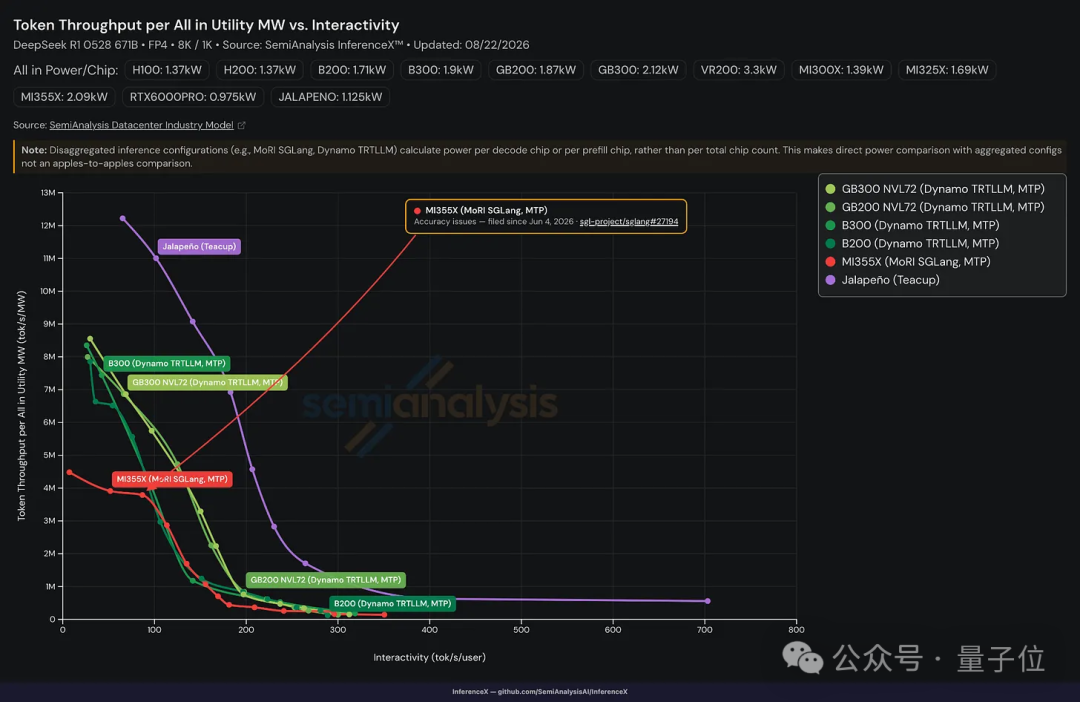Click the chart title Token Throughput per All in Utility MW
Image resolution: width=1080 pixels, height=702 pixels.
207,25
